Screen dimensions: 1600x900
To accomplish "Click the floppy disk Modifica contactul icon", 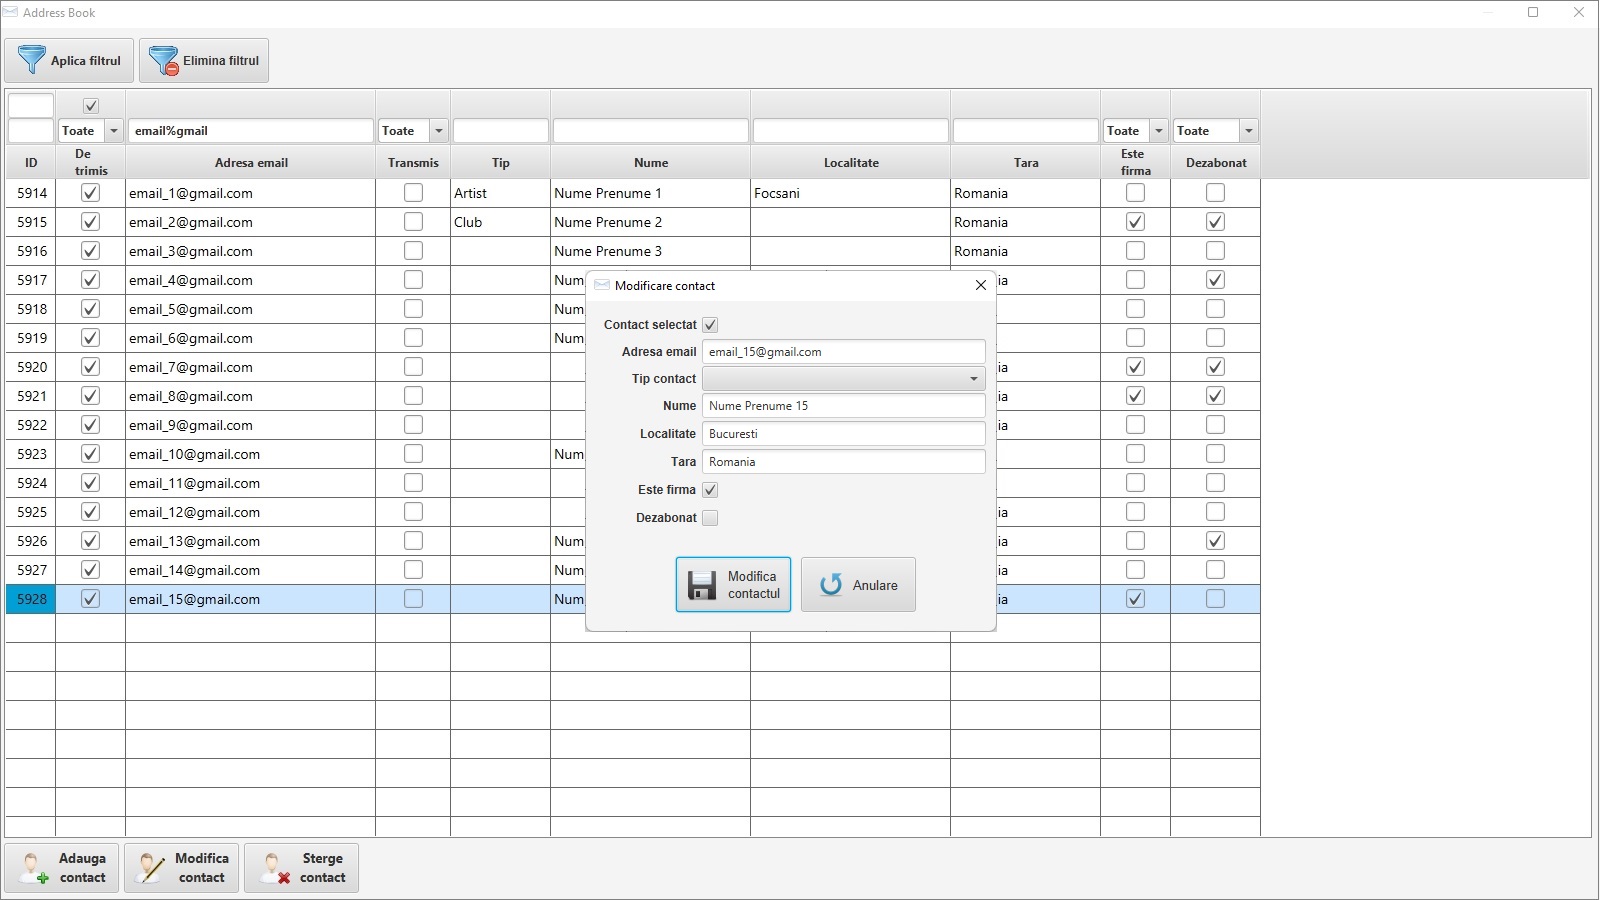I will pyautogui.click(x=702, y=585).
